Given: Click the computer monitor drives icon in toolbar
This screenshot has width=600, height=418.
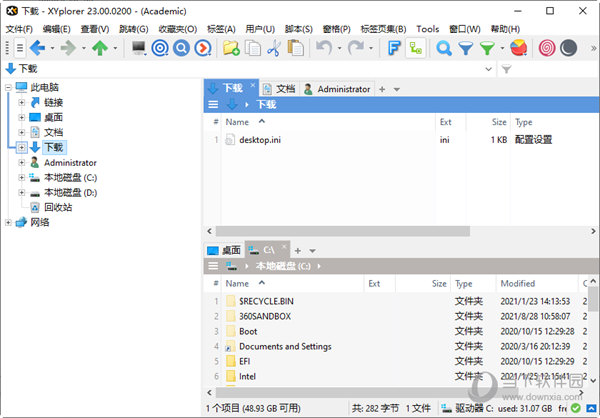Looking at the screenshot, I should (139, 48).
